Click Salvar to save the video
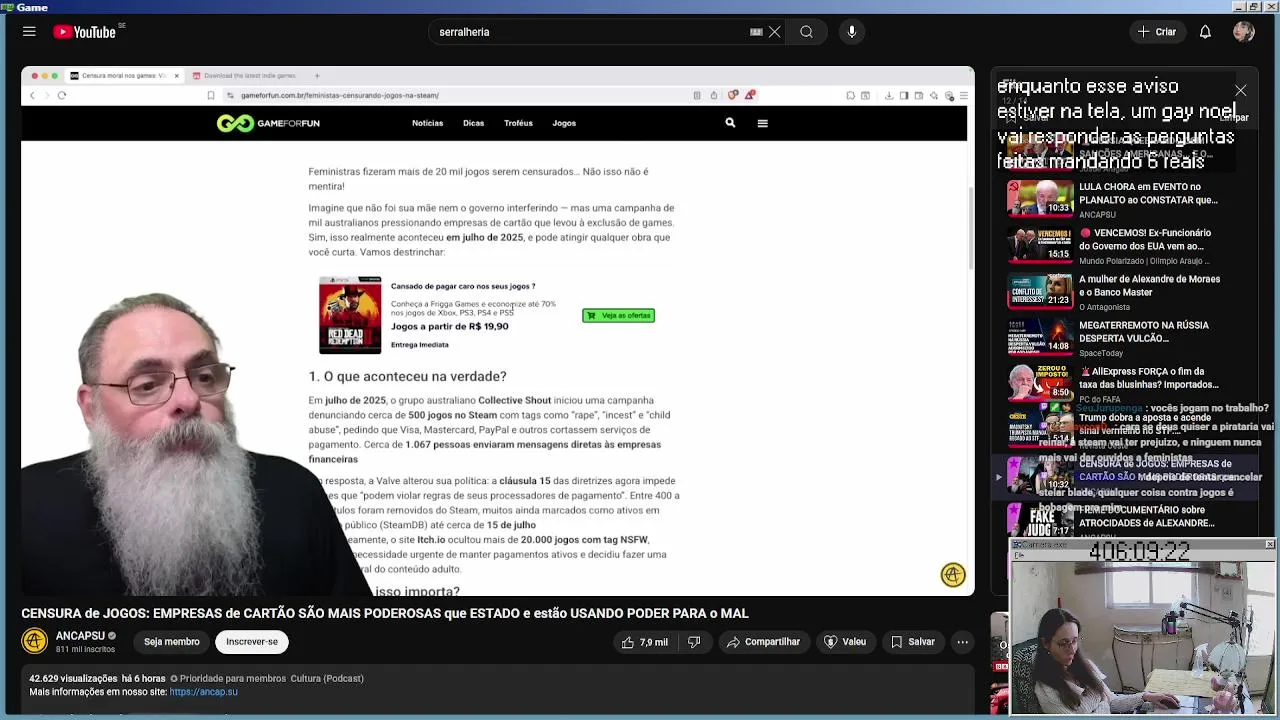The width and height of the screenshot is (1280, 720). click(x=912, y=642)
